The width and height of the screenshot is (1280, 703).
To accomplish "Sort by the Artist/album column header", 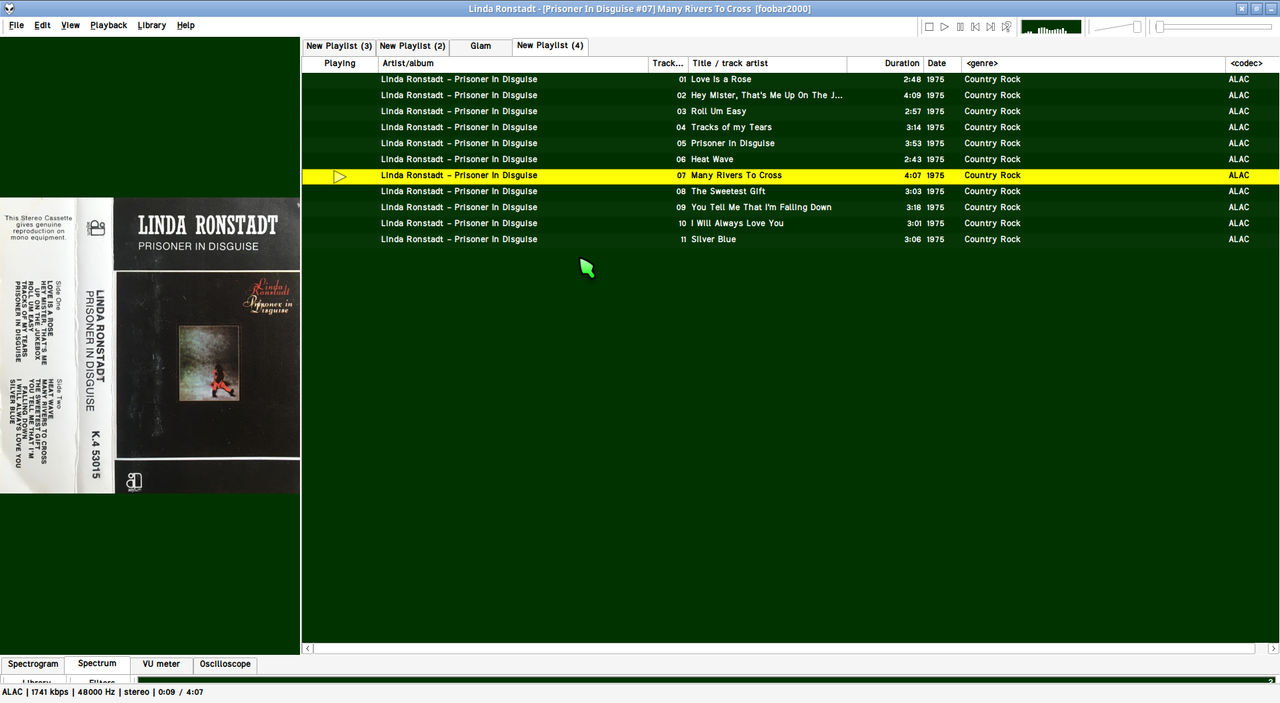I will [x=513, y=63].
